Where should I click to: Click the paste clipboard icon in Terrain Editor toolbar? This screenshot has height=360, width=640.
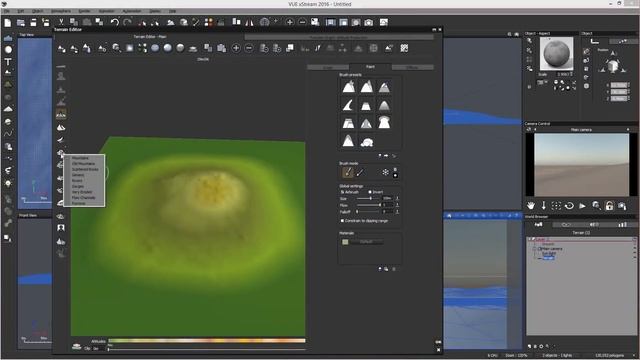click(x=221, y=48)
